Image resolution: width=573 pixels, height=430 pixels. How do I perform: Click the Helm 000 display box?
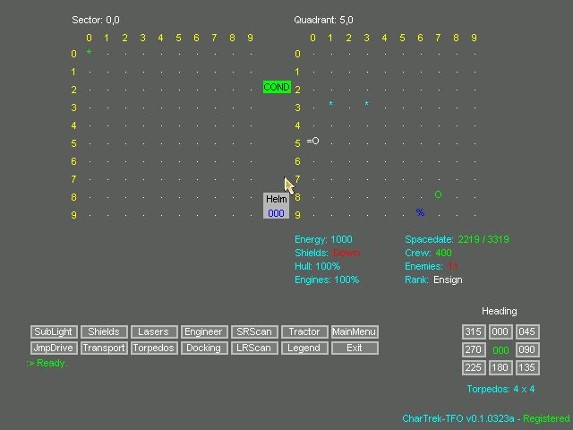tap(276, 206)
